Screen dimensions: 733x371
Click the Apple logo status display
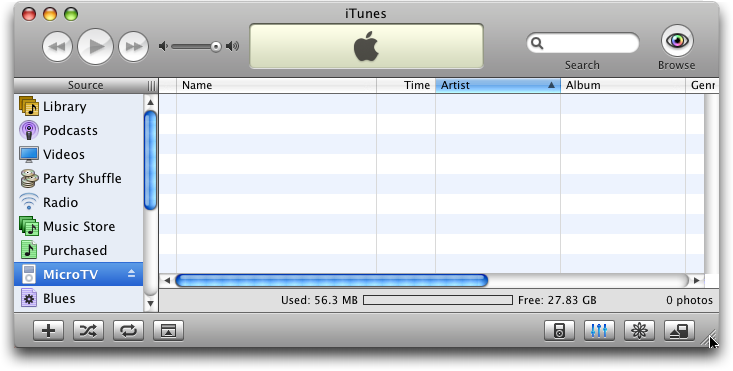coord(366,46)
